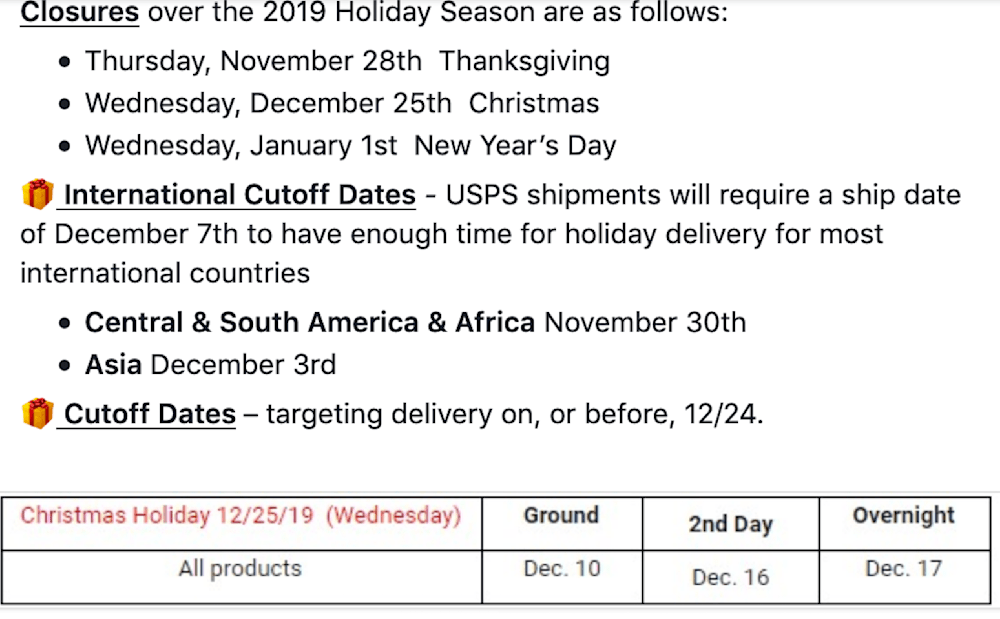The image size is (1000, 619).
Task: Click the Overnight column header
Action: [x=903, y=516]
